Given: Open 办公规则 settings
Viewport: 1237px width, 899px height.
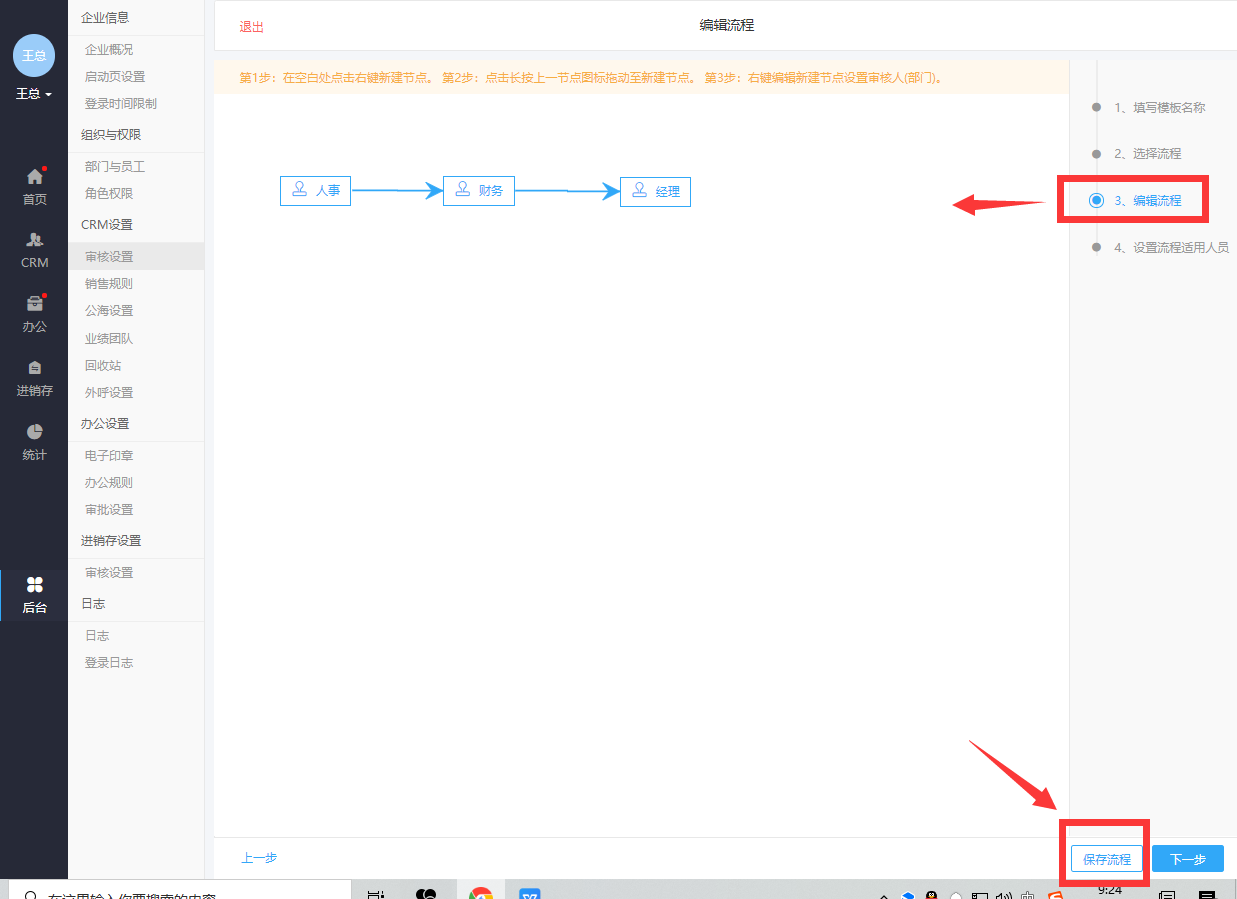Looking at the screenshot, I should 109,482.
